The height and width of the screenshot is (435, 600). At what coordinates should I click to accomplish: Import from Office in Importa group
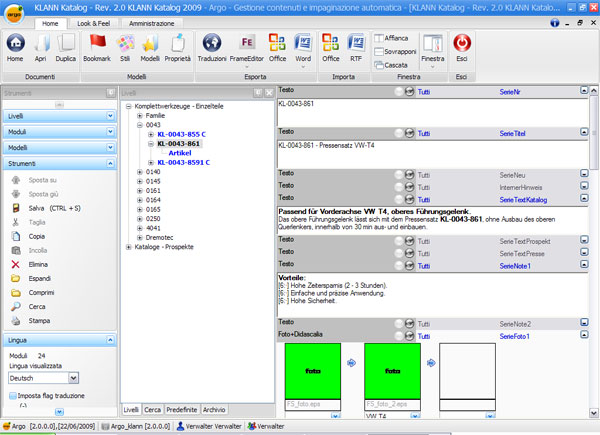click(331, 43)
